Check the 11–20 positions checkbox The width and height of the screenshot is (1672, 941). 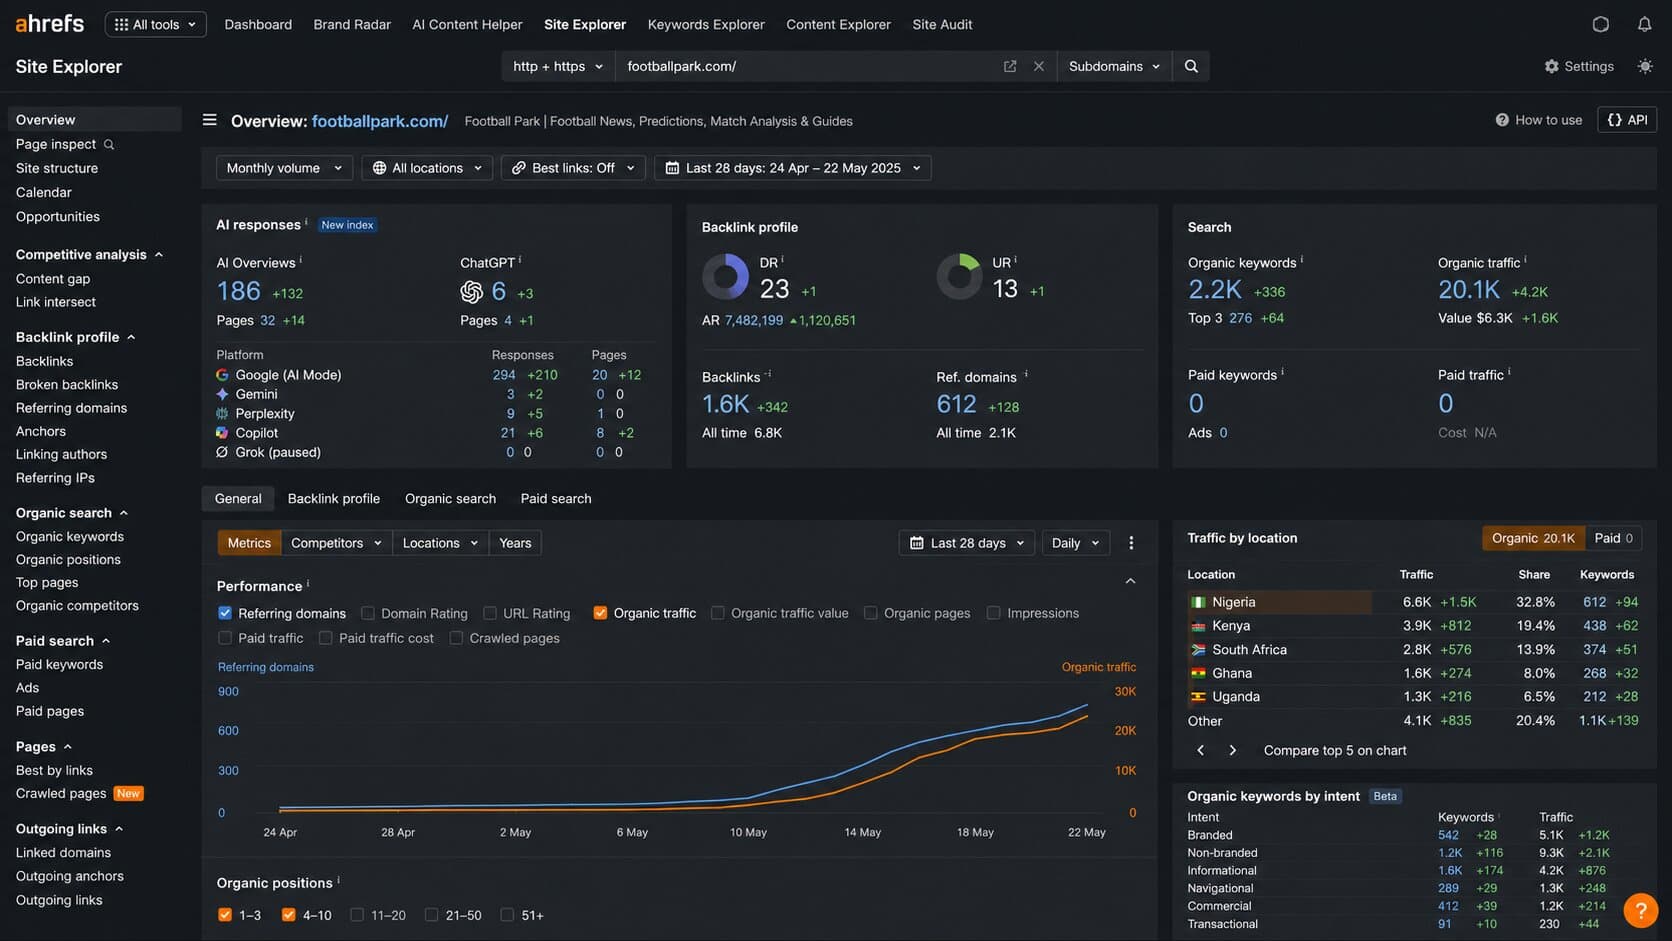click(x=357, y=915)
